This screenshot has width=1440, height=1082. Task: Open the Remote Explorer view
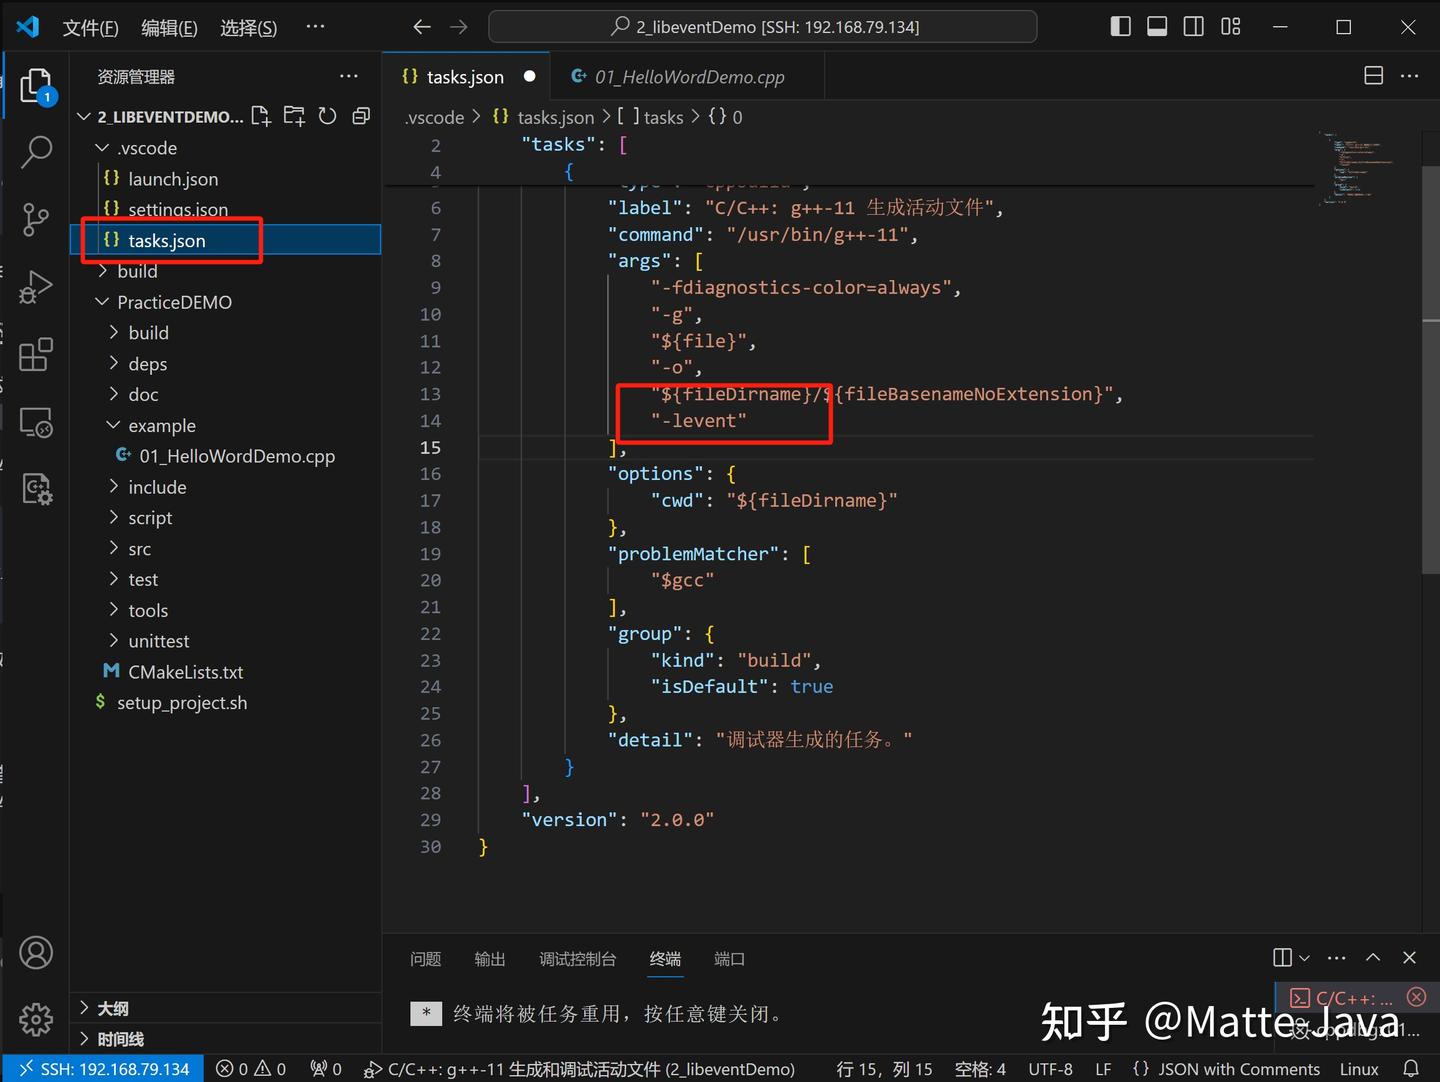pos(37,422)
